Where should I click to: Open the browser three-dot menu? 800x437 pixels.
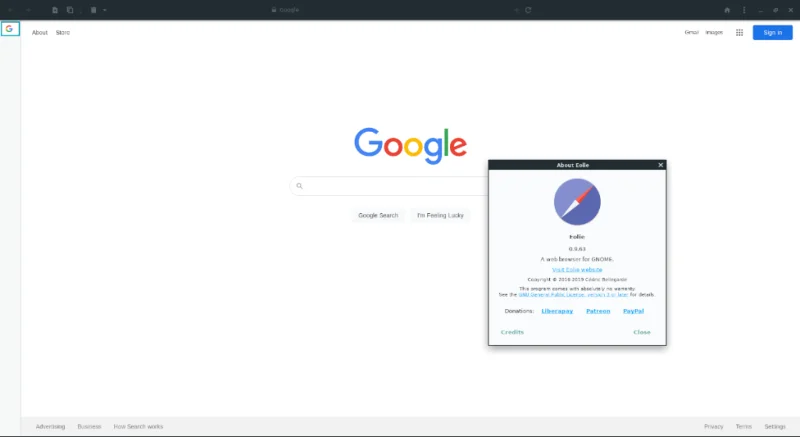[744, 10]
